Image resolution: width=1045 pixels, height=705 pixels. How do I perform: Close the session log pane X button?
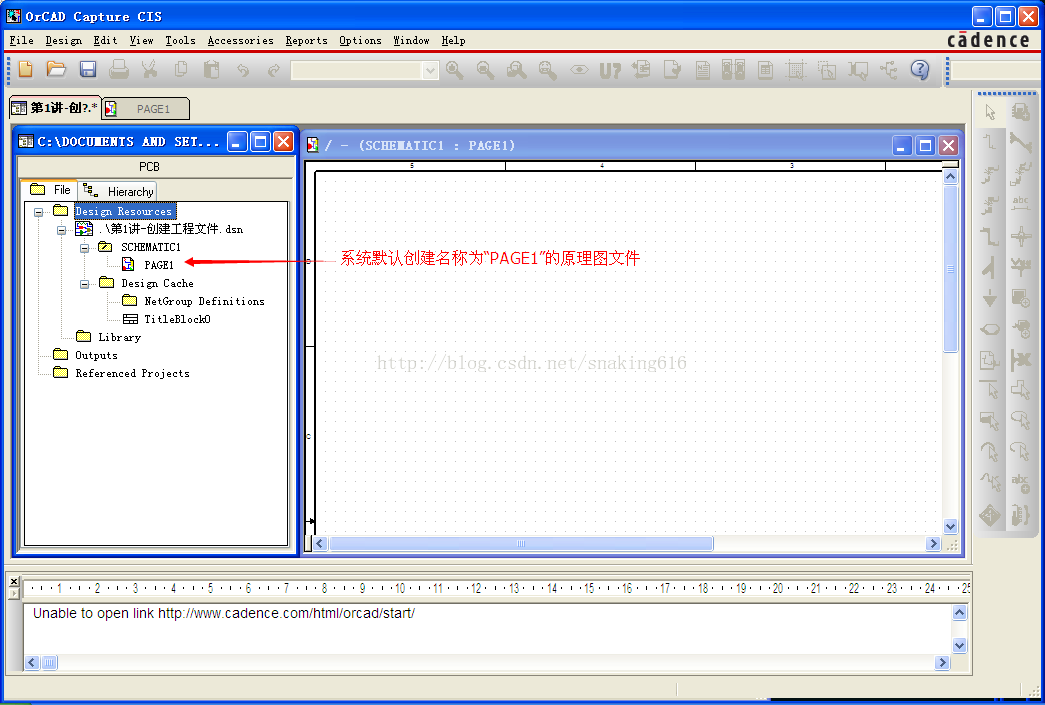[14, 582]
